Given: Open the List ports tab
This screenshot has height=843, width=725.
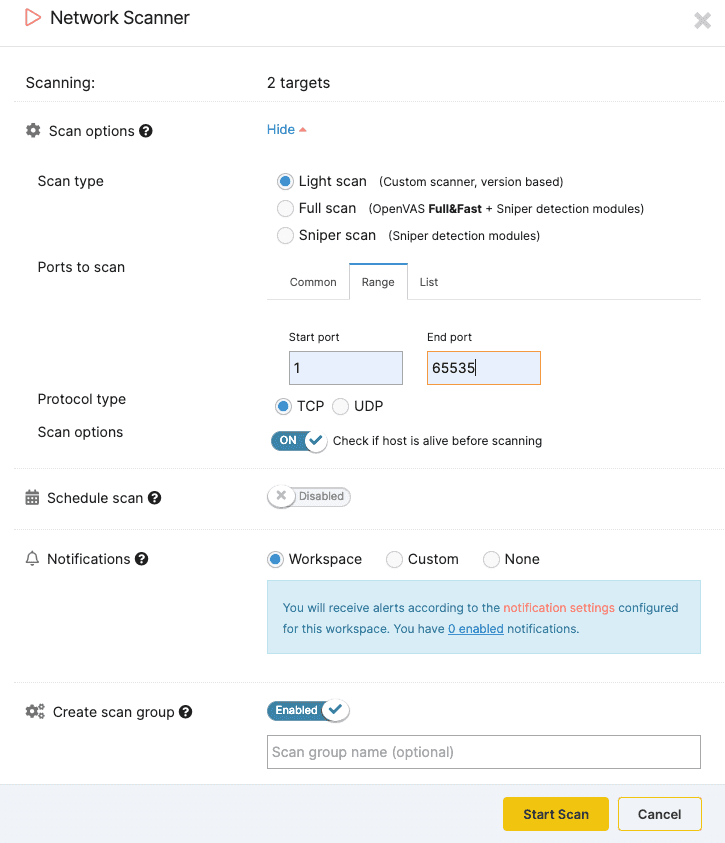Looking at the screenshot, I should click(429, 282).
